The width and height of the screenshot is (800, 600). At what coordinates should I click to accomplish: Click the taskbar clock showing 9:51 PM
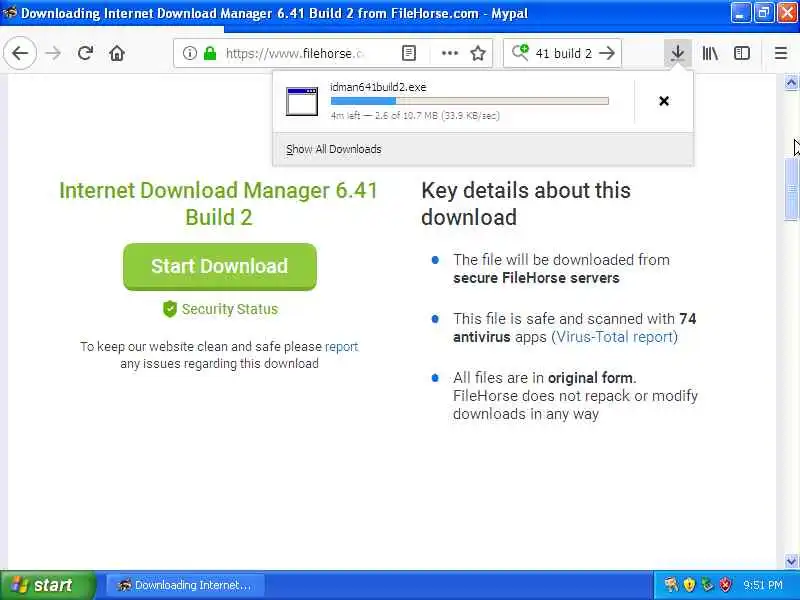click(x=763, y=585)
